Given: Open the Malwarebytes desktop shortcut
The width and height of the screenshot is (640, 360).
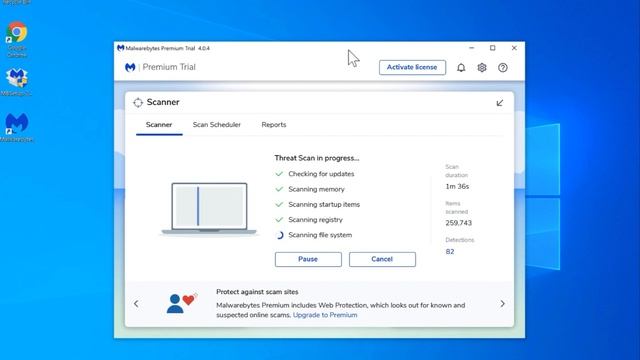Looking at the screenshot, I should (x=16, y=128).
